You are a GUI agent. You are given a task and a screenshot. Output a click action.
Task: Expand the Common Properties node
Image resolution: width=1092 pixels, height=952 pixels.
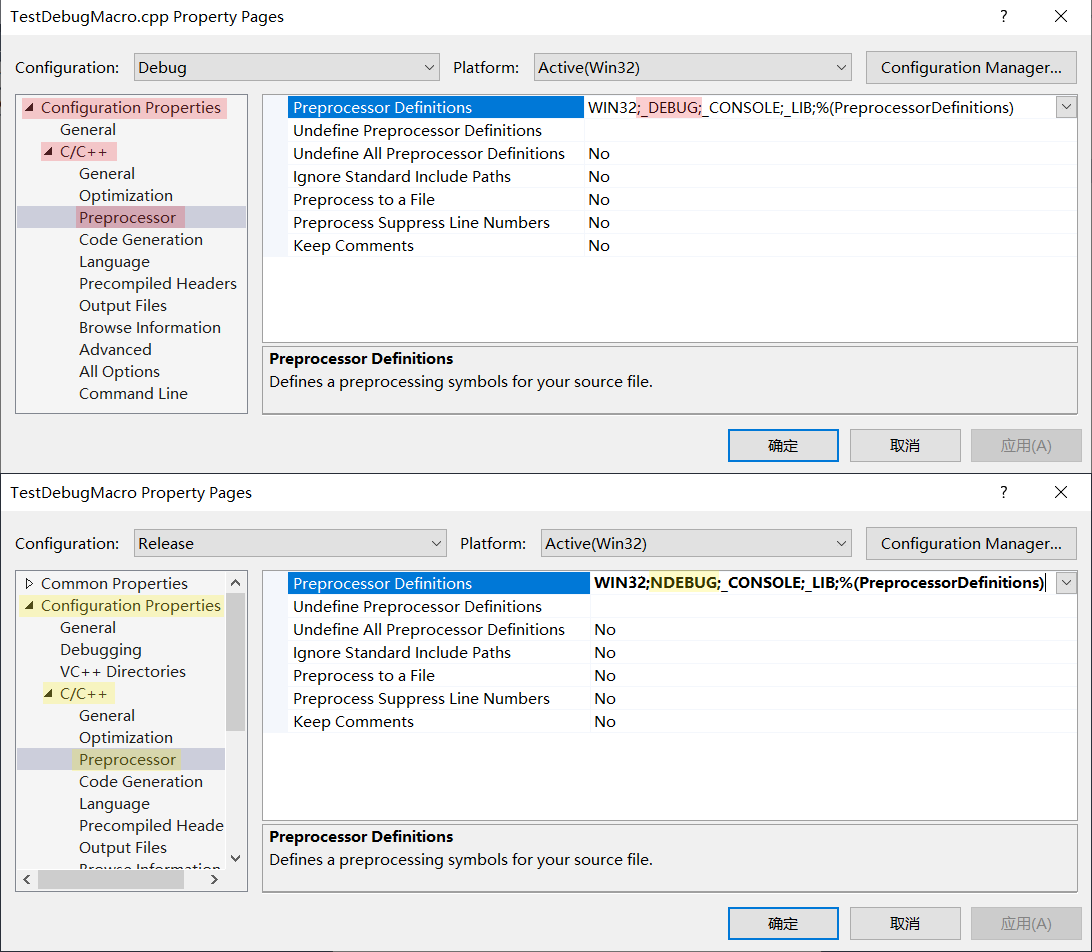(27, 583)
